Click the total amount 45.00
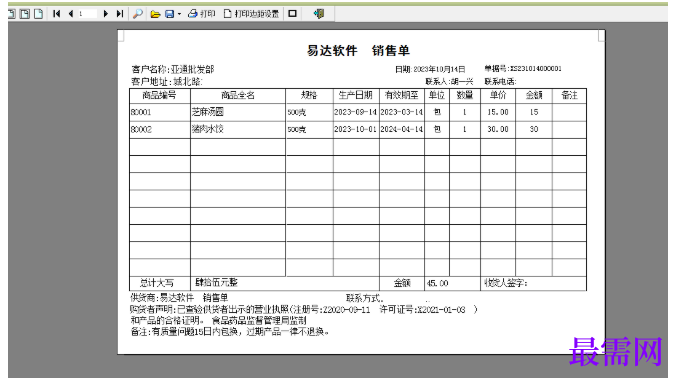Viewport: 681px width, 383px height. [x=437, y=283]
